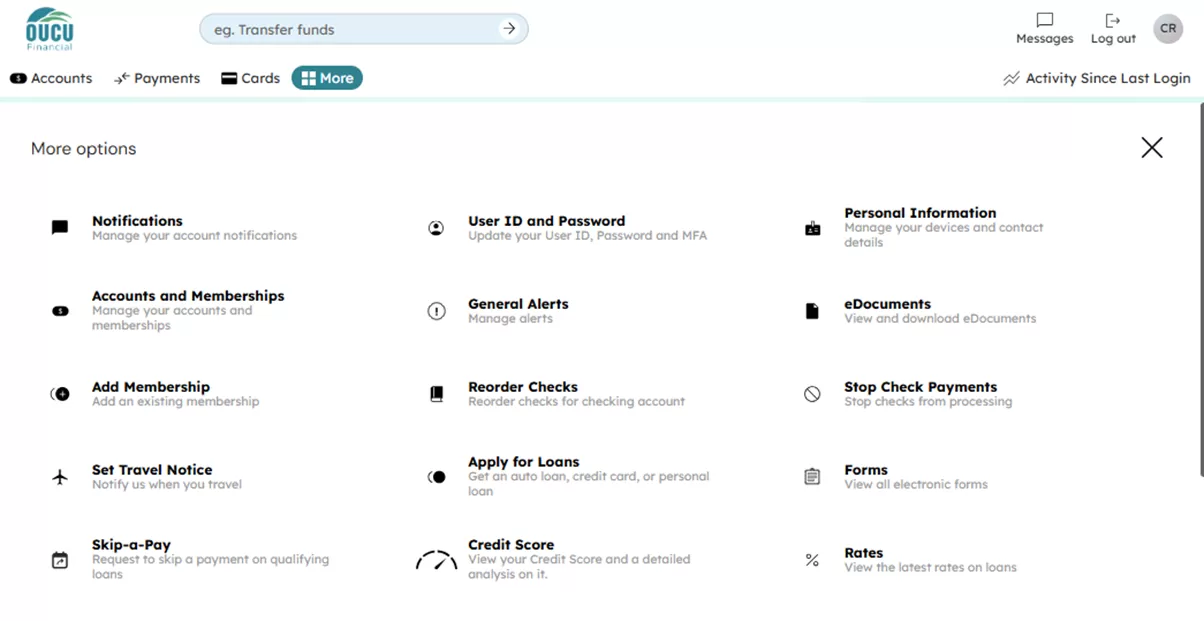
Task: Open the Accounts navigation tab
Action: (51, 78)
